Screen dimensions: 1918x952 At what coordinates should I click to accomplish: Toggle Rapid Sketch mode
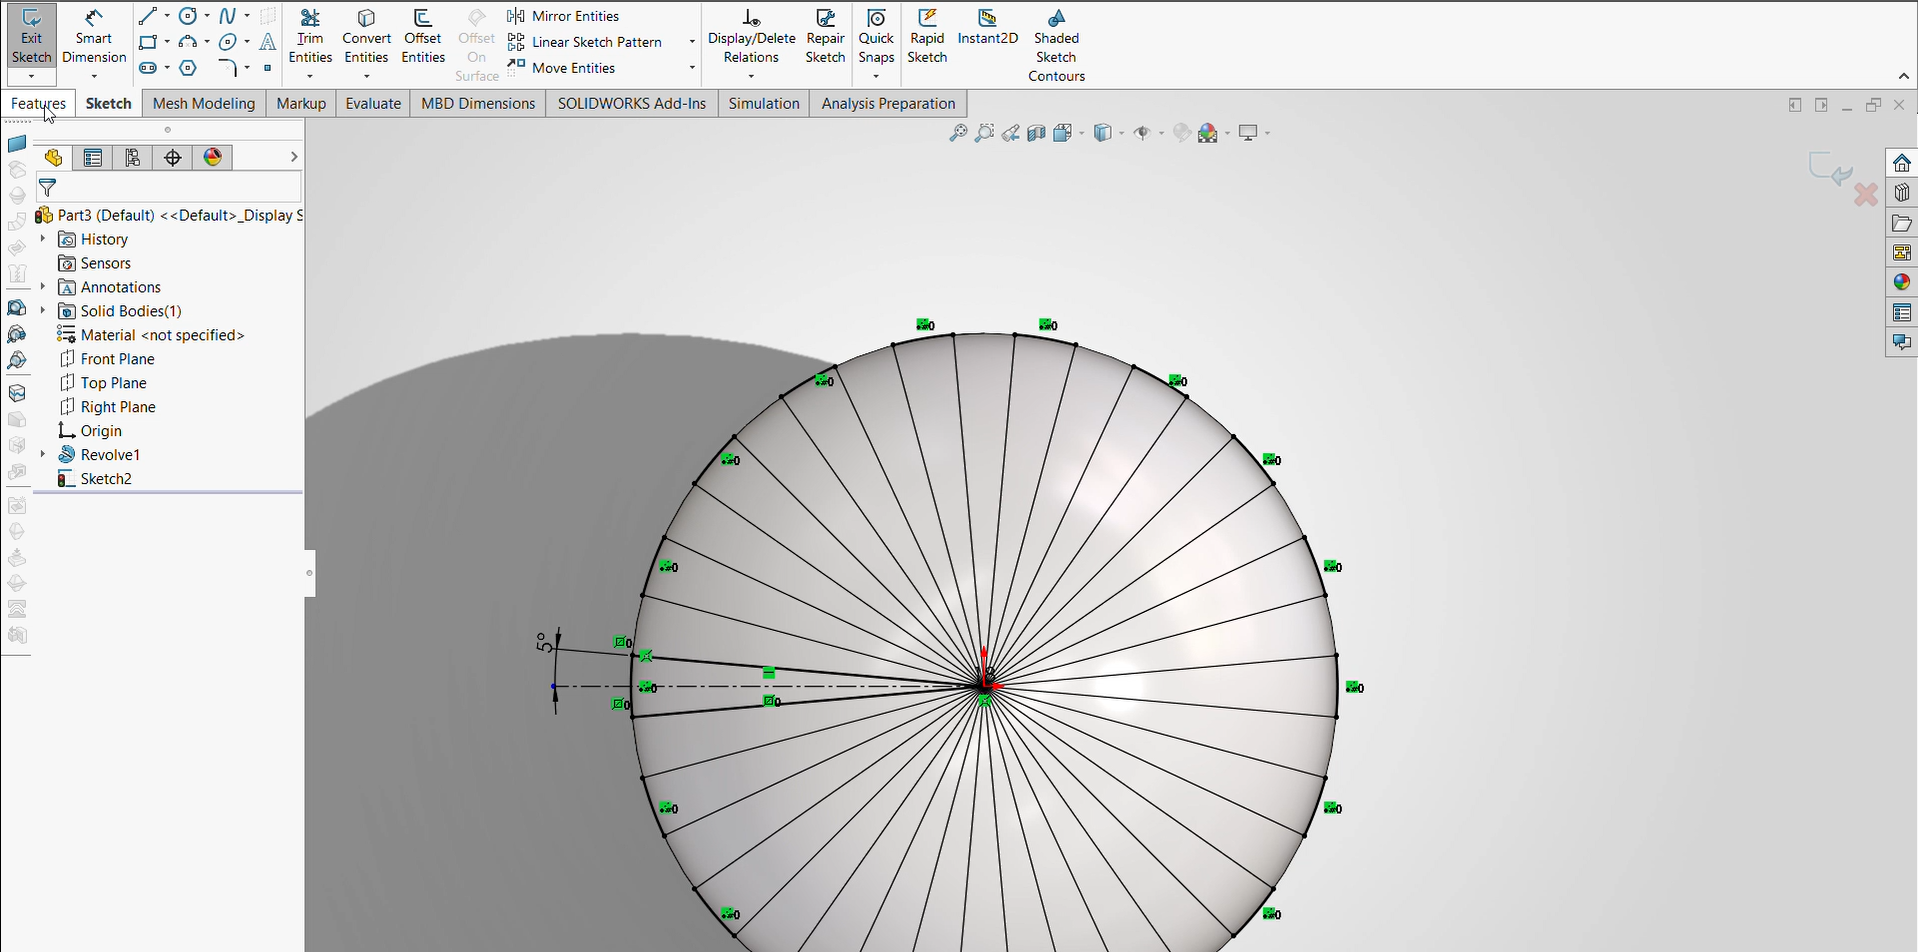pos(927,36)
